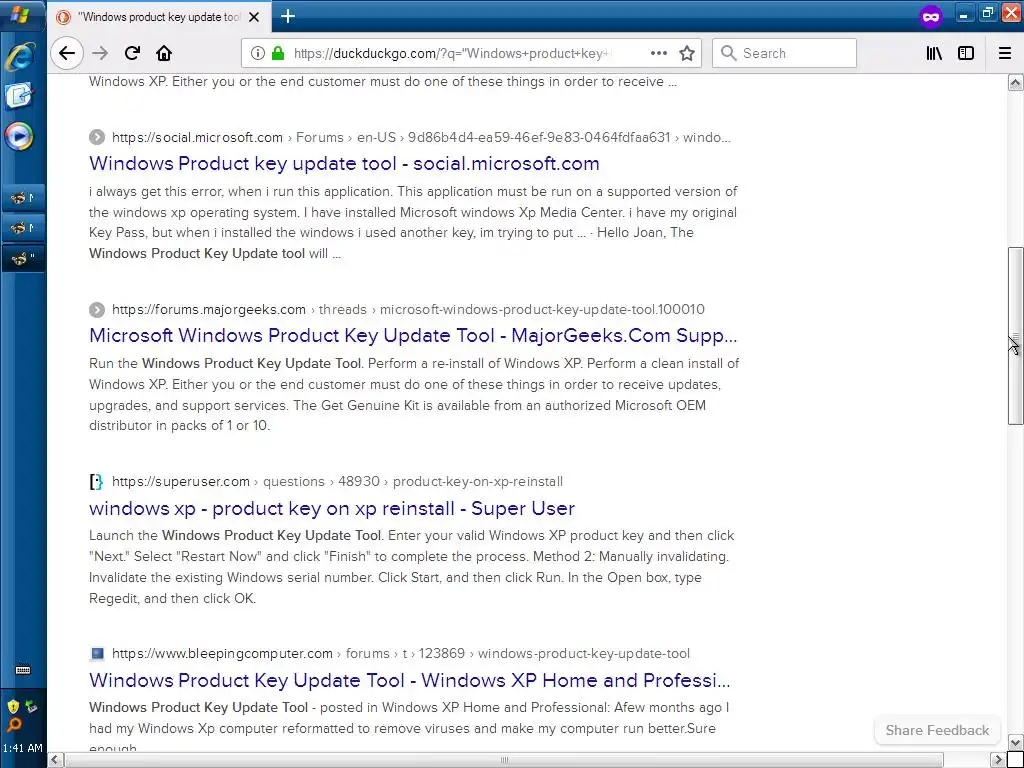The width and height of the screenshot is (1024, 768).
Task: Click Show Desktop quick launch icon
Action: coord(20,96)
